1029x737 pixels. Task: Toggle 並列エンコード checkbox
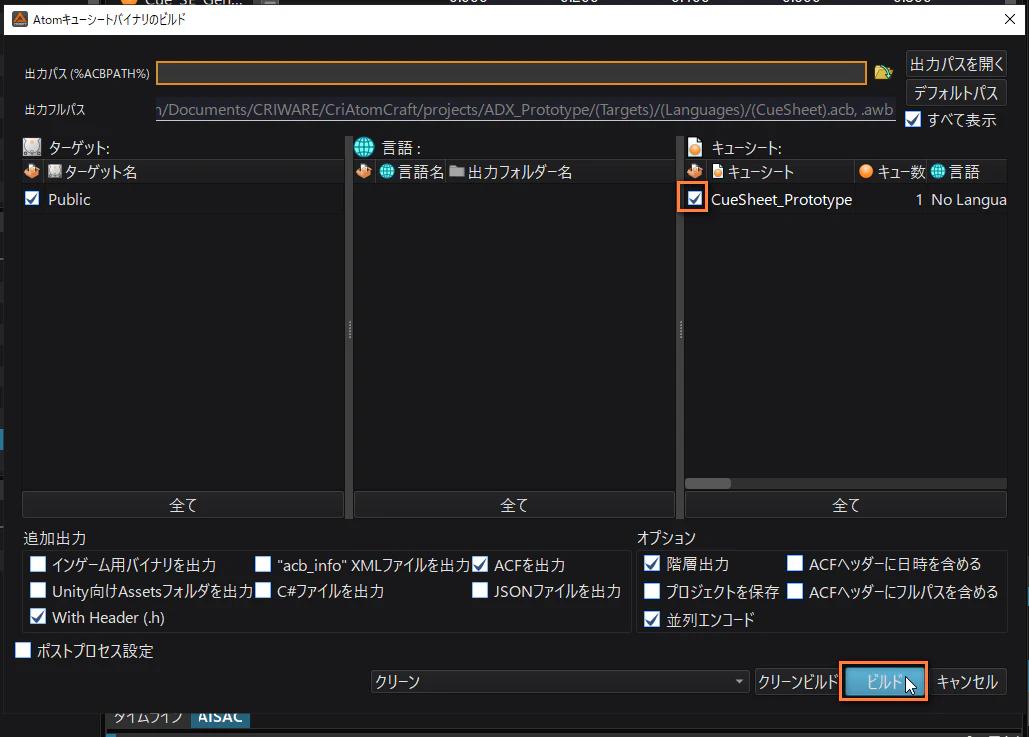(x=652, y=619)
